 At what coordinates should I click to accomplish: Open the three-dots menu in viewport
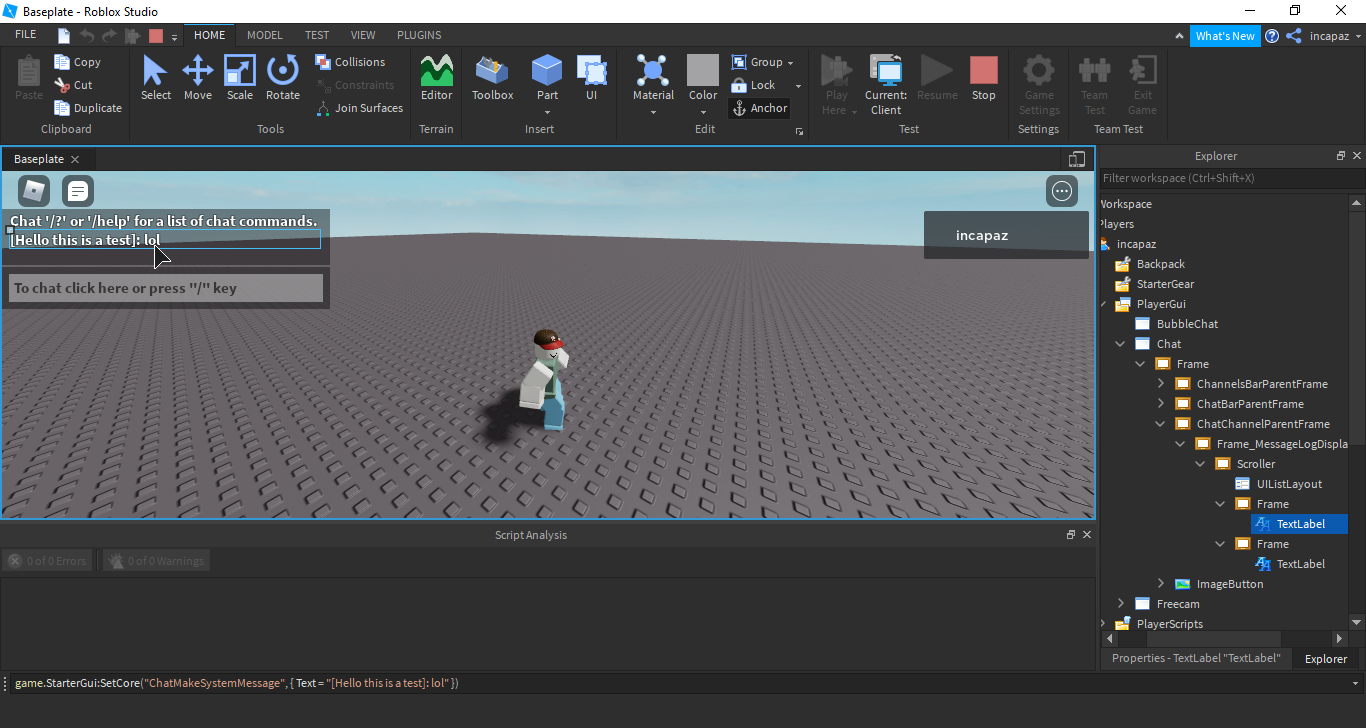tap(1062, 191)
